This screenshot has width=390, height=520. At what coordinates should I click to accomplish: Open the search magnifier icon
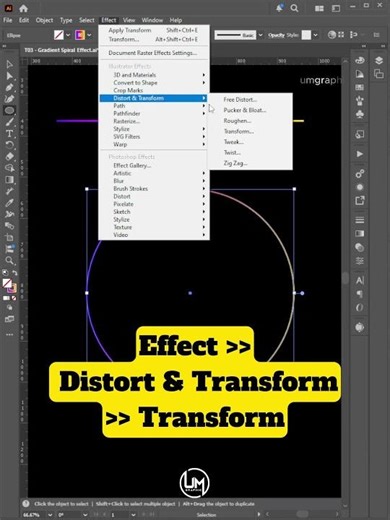[294, 8]
